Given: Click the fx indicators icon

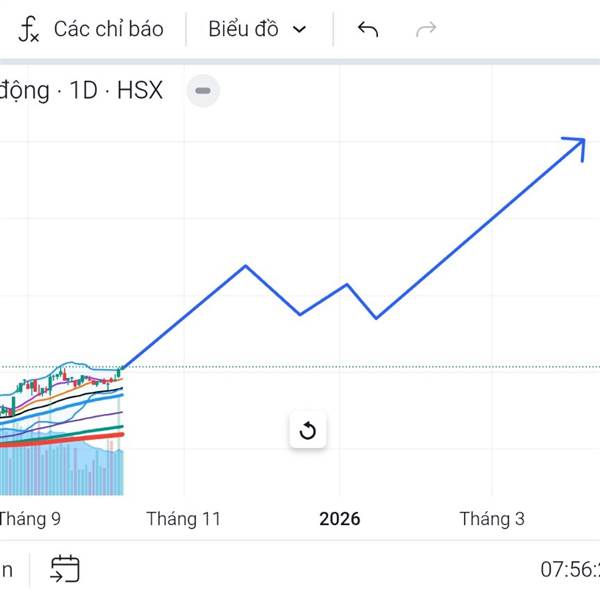Looking at the screenshot, I should 29,29.
